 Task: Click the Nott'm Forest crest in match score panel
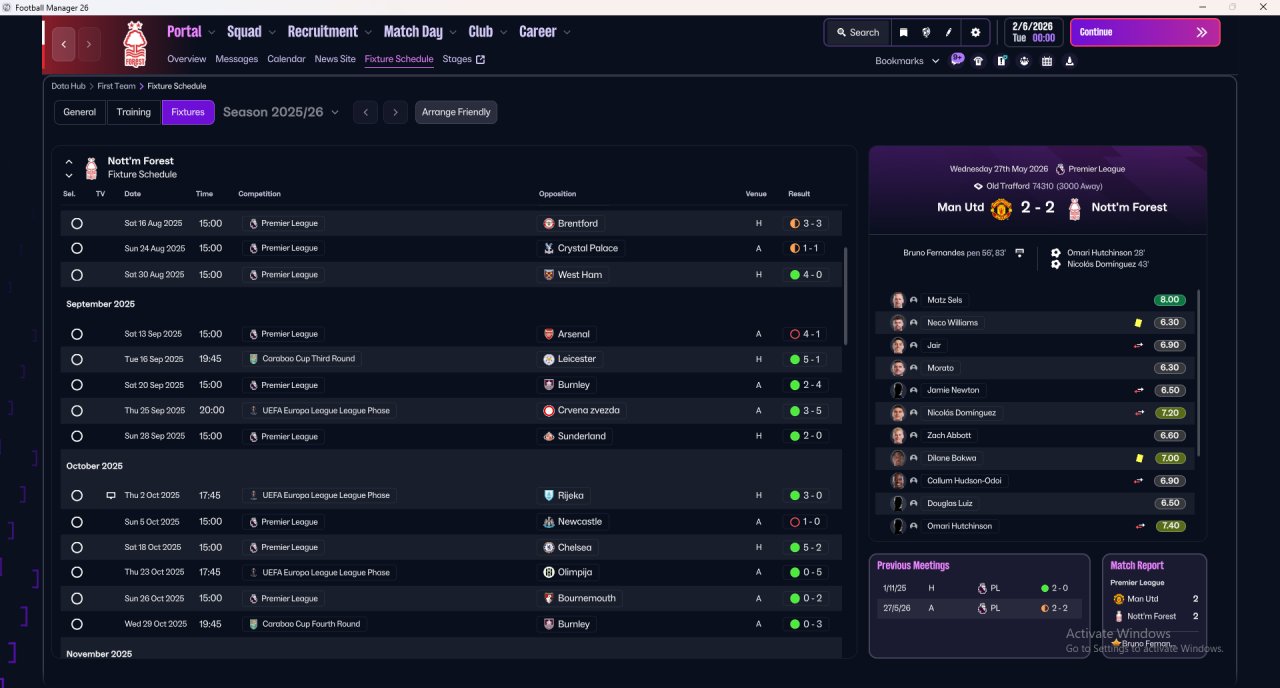tap(1075, 208)
